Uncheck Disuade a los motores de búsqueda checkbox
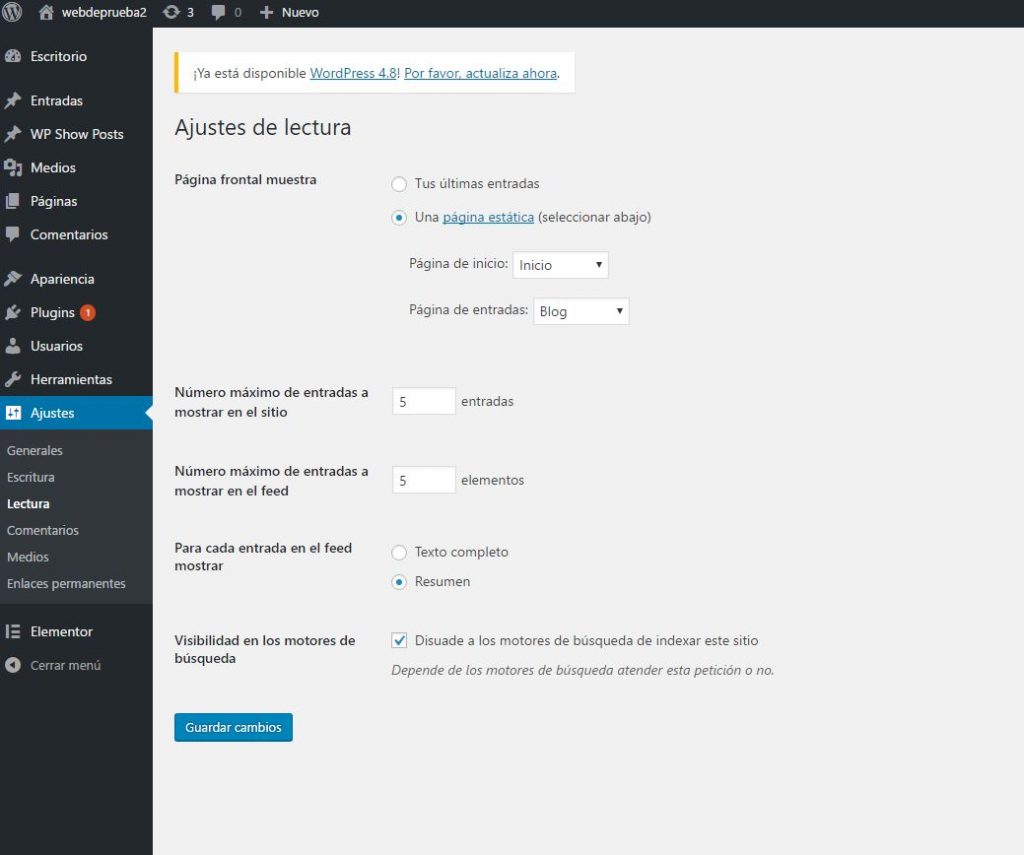Viewport: 1024px width, 855px height. point(399,640)
